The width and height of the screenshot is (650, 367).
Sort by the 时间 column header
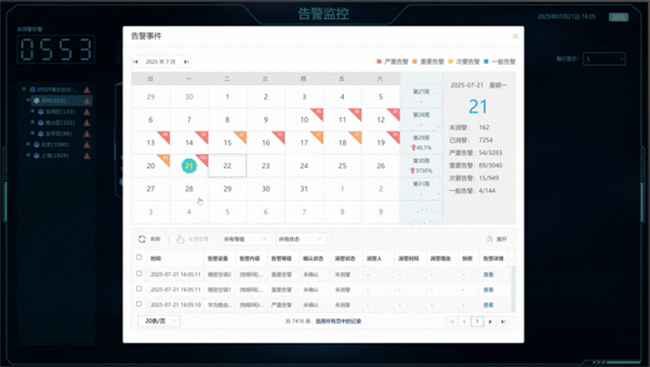[x=156, y=259]
